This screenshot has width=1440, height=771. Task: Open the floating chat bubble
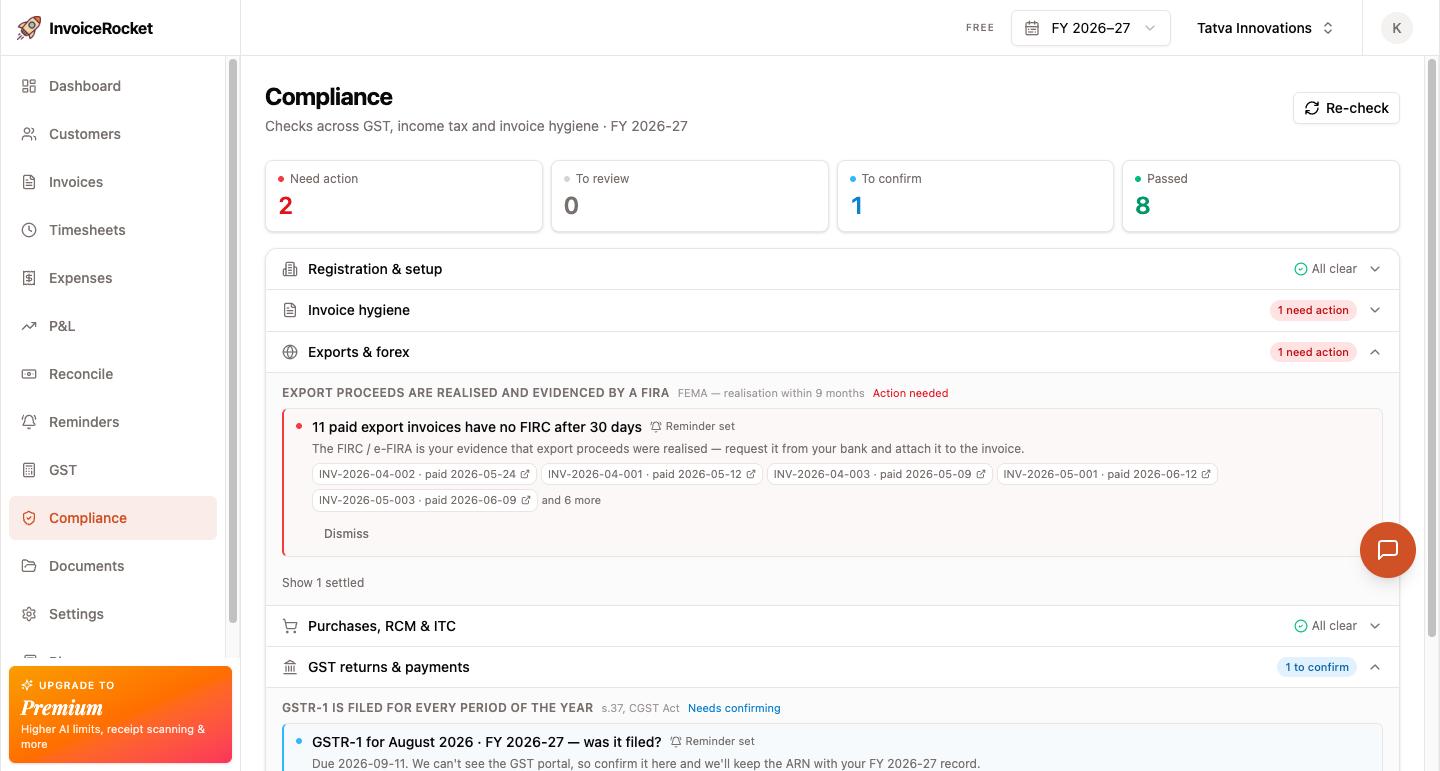pyautogui.click(x=1387, y=550)
